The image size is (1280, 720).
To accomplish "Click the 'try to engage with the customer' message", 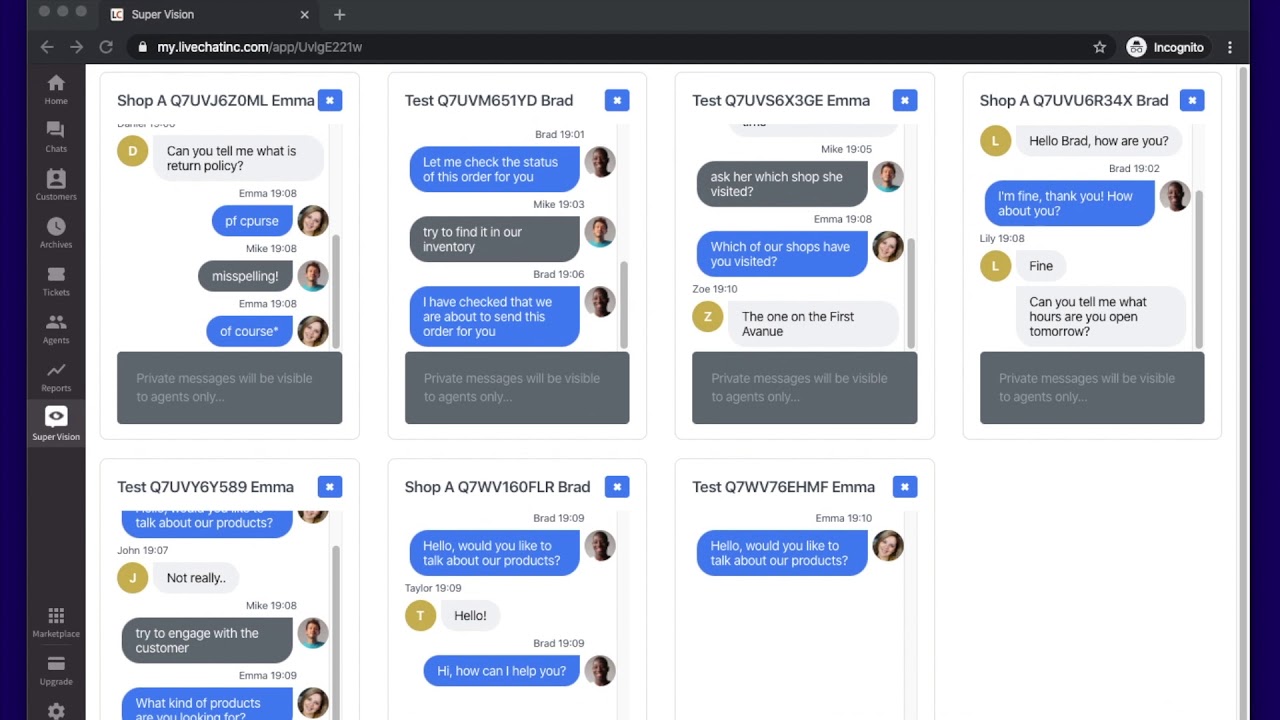I will (207, 640).
